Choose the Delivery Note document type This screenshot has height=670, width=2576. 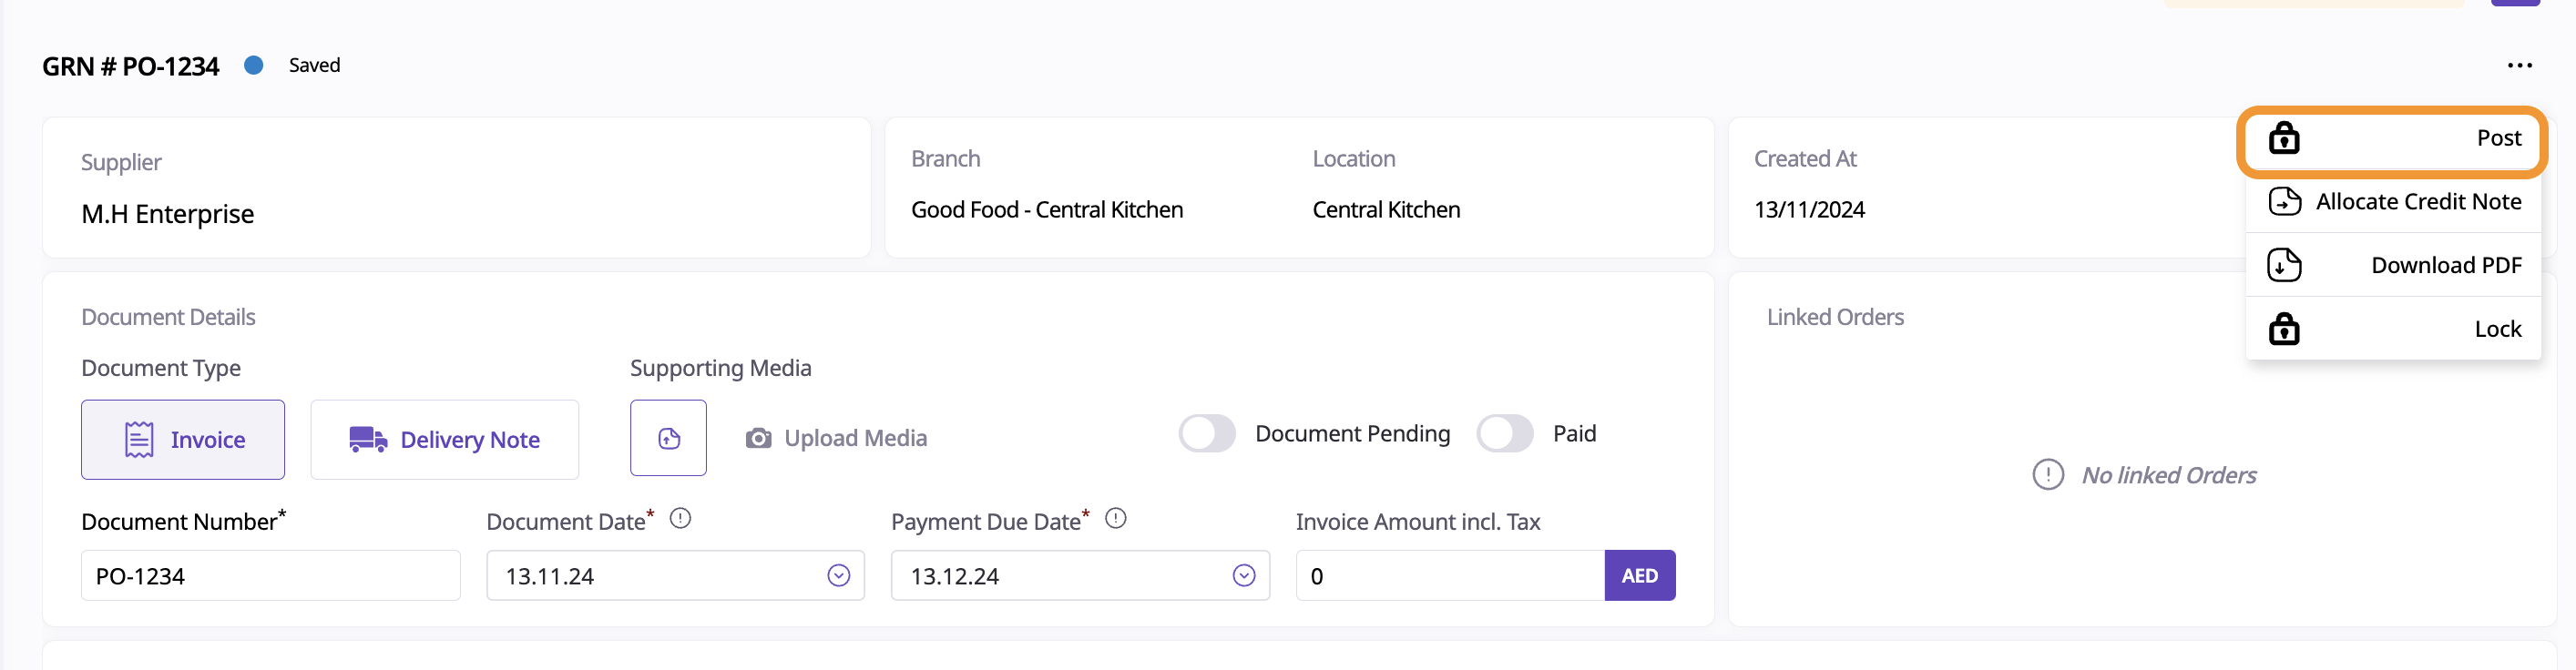[445, 440]
